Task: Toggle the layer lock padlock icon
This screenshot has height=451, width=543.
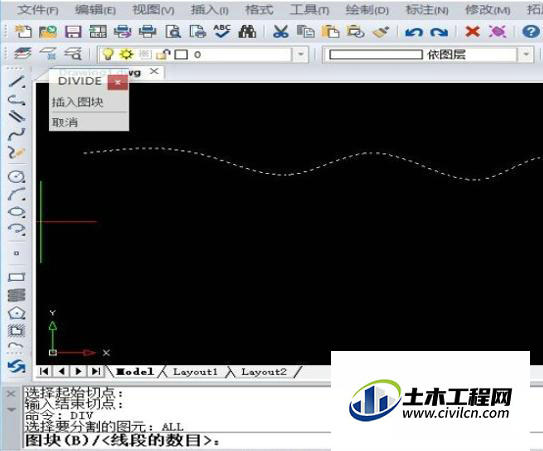Action: coord(163,54)
